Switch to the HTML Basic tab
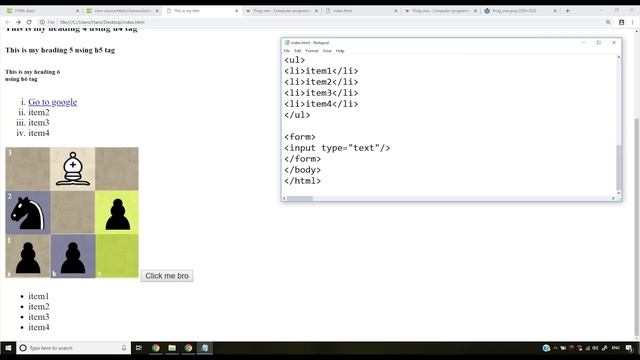 pyautogui.click(x=41, y=11)
